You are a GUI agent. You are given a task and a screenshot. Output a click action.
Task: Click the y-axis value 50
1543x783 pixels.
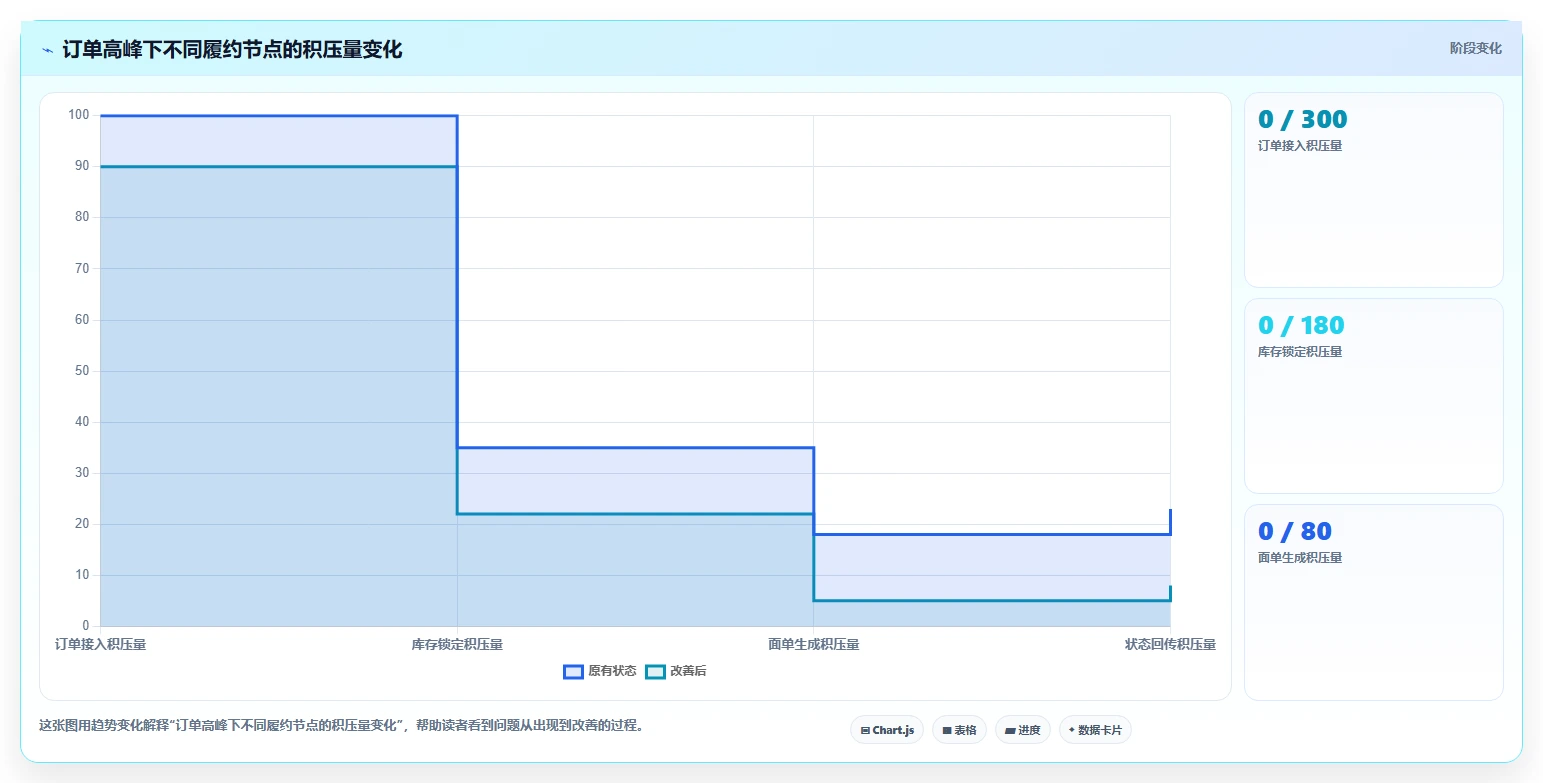82,371
